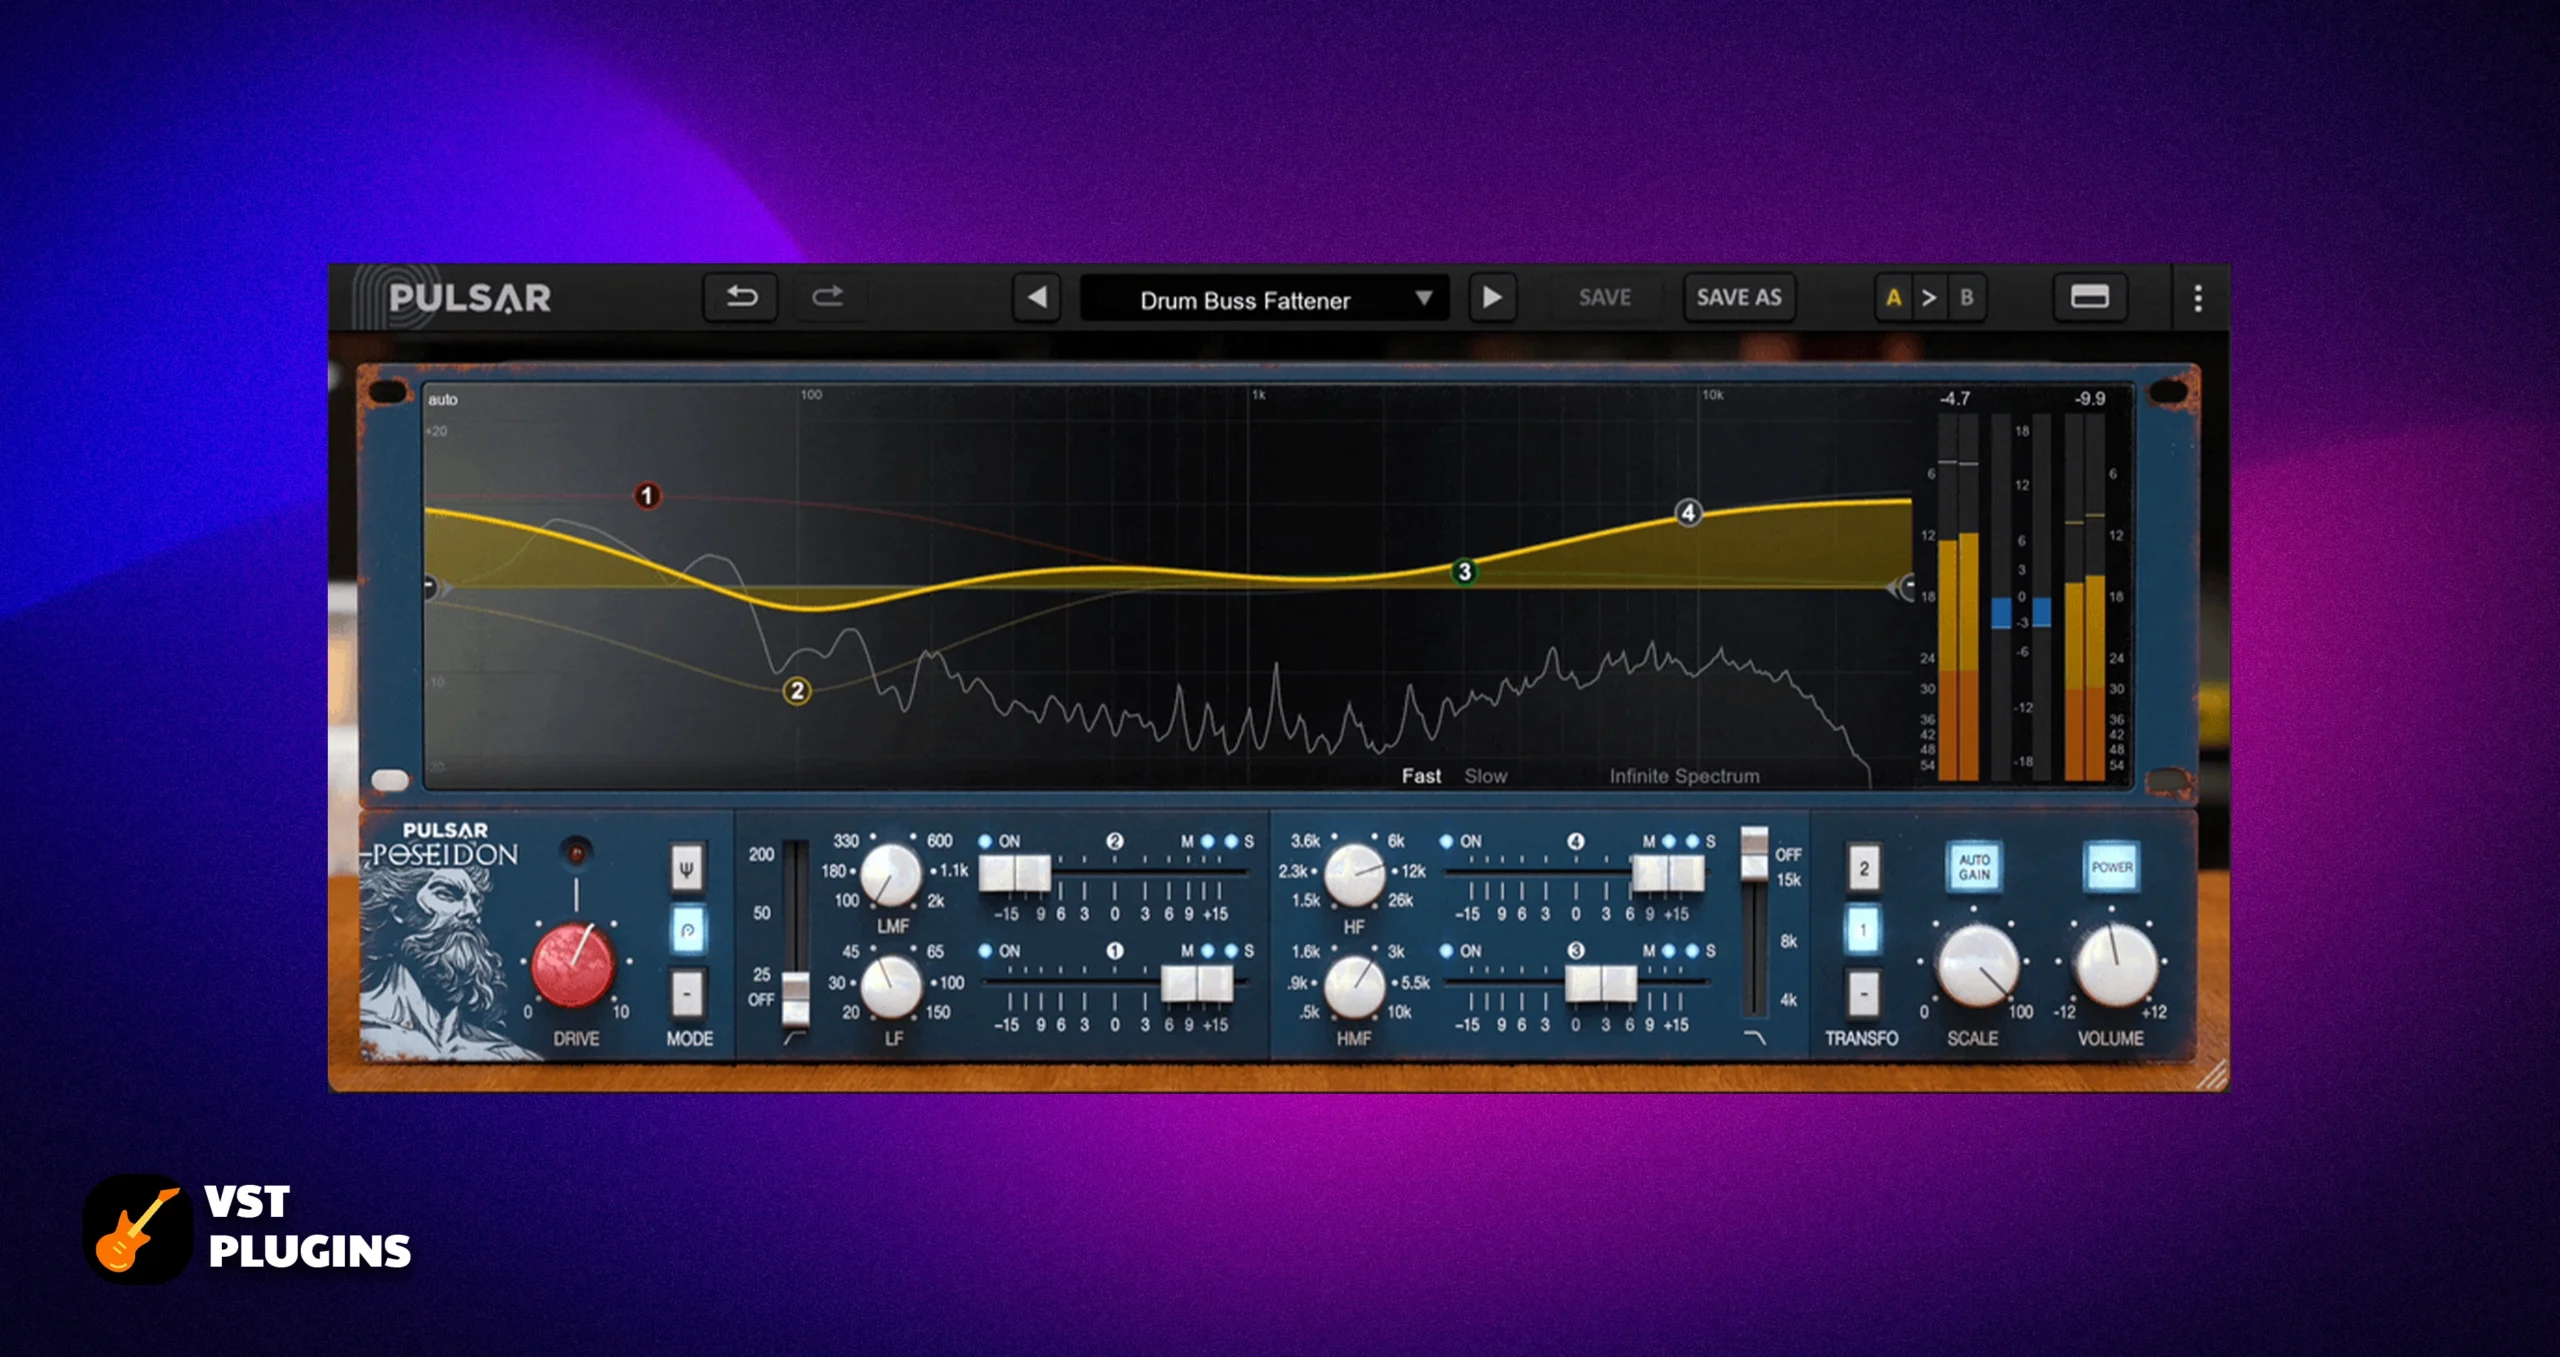
Task: Select the trident mode button
Action: pyautogui.click(x=687, y=868)
